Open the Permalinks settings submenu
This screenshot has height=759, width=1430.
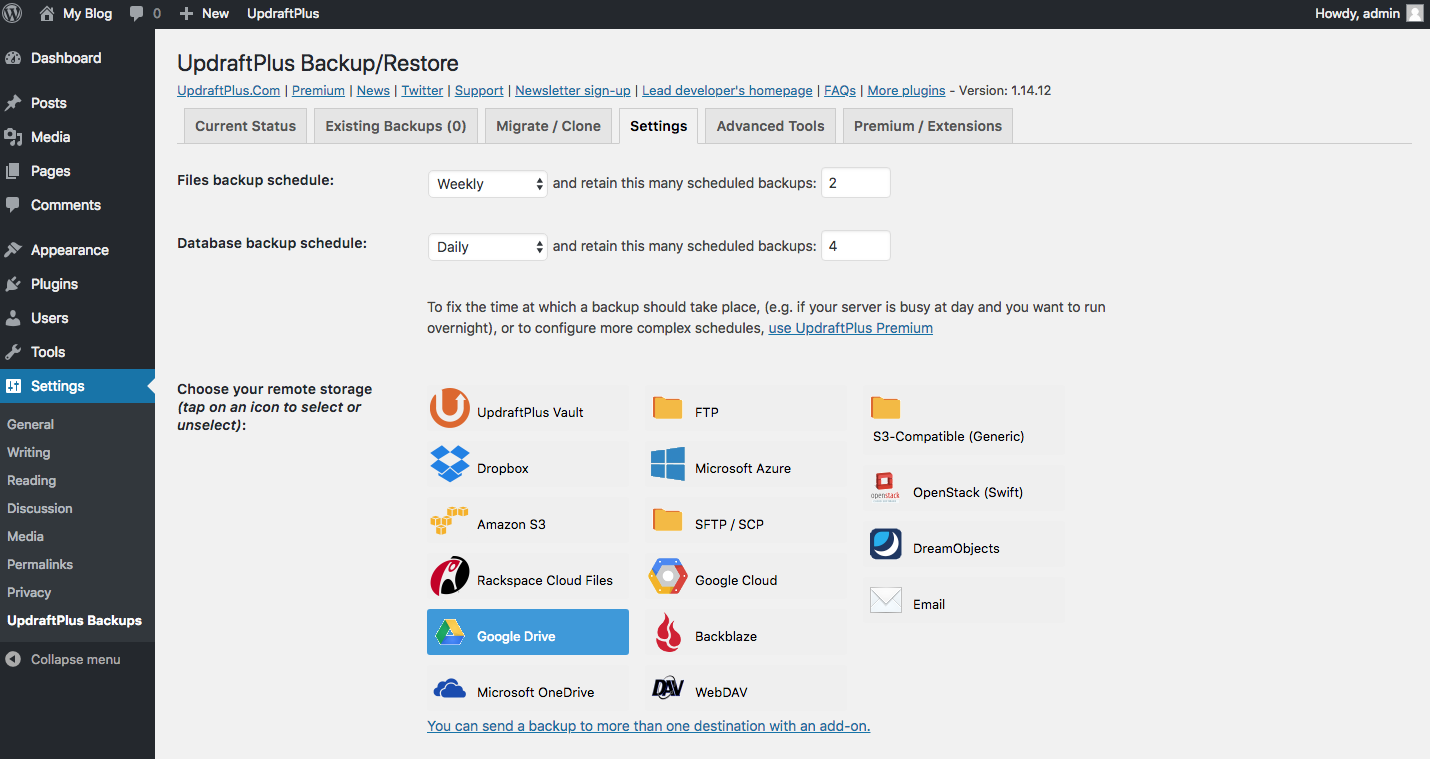[40, 564]
